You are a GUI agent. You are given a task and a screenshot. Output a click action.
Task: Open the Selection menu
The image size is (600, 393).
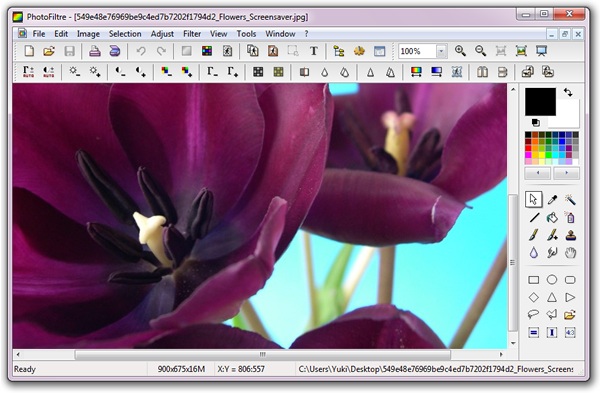(125, 34)
